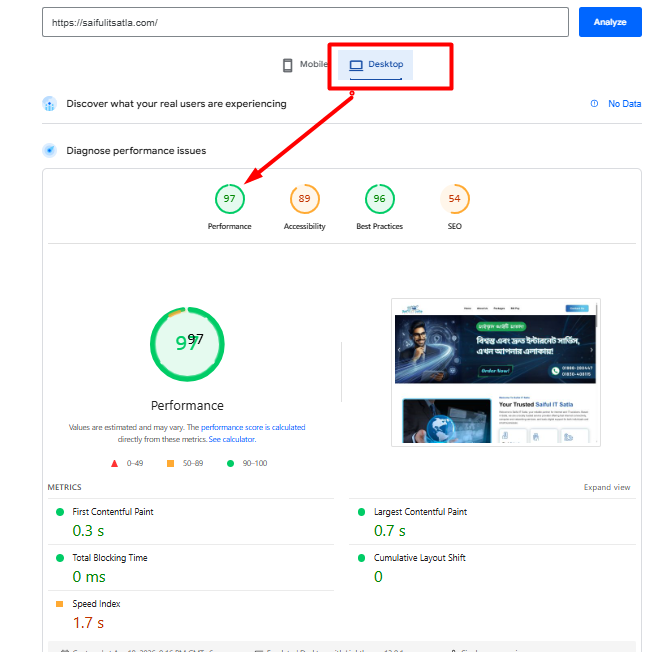Click the info icon beside No Data
Image resolution: width=672 pixels, height=652 pixels.
594,104
